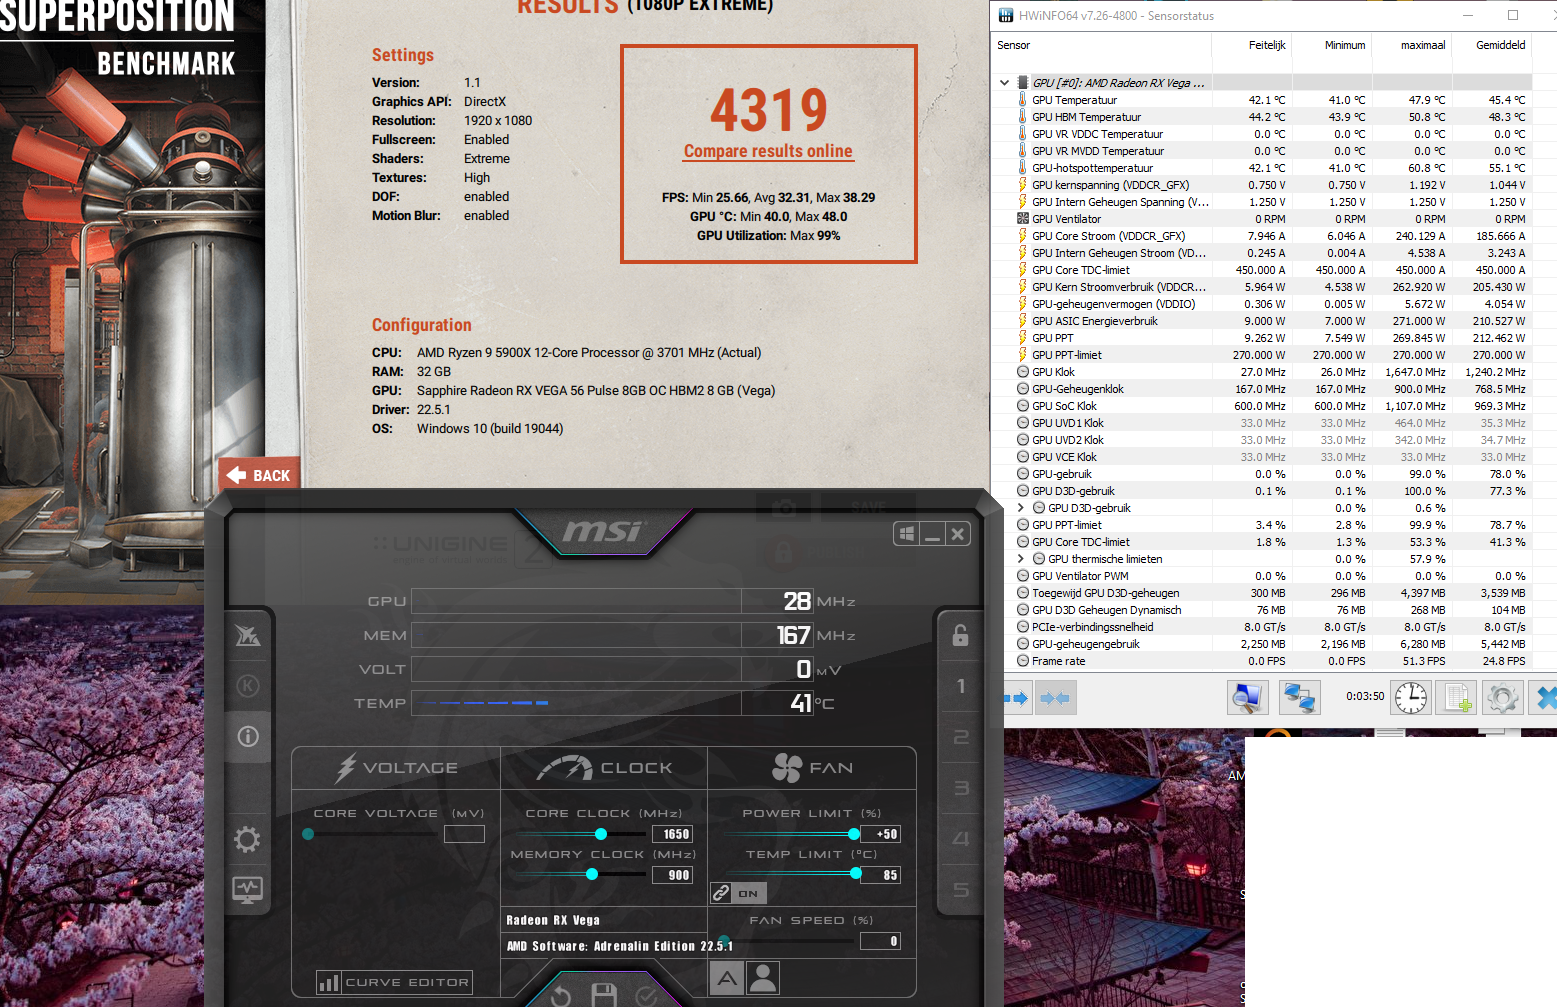Click the Windows startup icon in Afterburner

point(907,534)
